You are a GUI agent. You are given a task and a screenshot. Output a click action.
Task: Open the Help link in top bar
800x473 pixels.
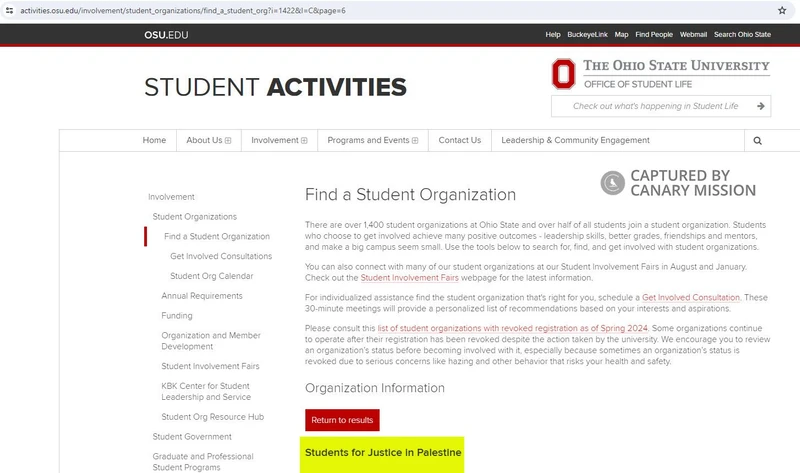point(553,34)
